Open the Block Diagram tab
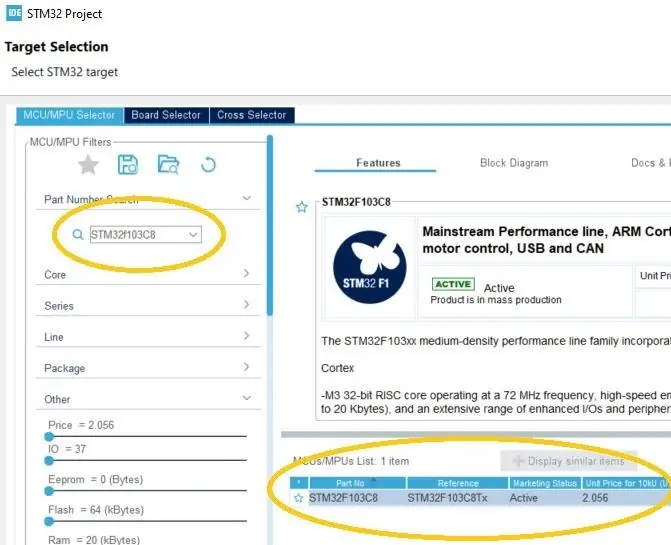 coord(514,163)
